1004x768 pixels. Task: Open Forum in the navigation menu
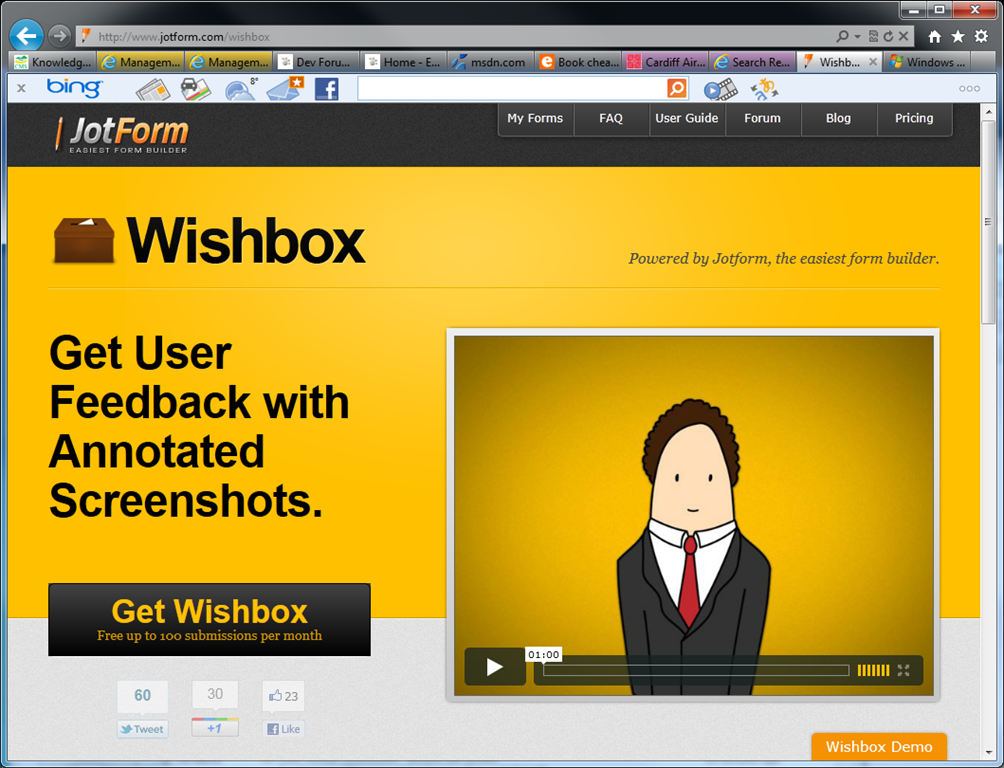click(x=763, y=118)
